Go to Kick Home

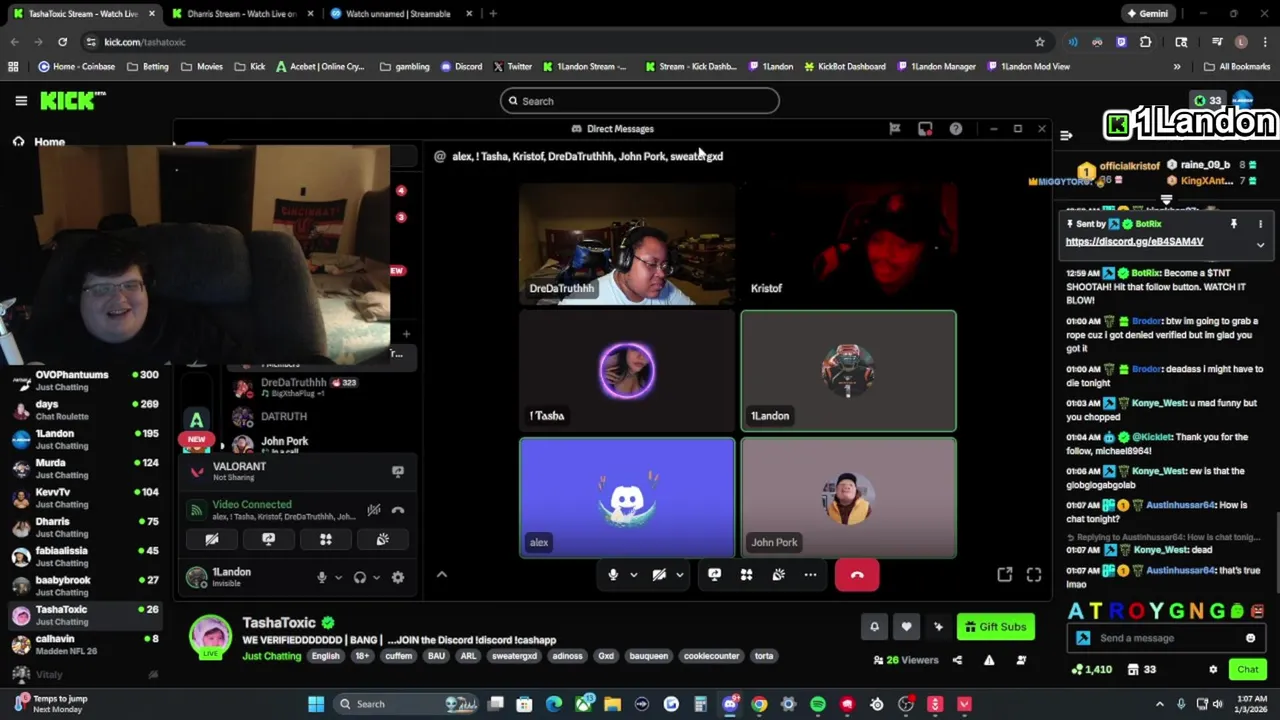[x=49, y=142]
